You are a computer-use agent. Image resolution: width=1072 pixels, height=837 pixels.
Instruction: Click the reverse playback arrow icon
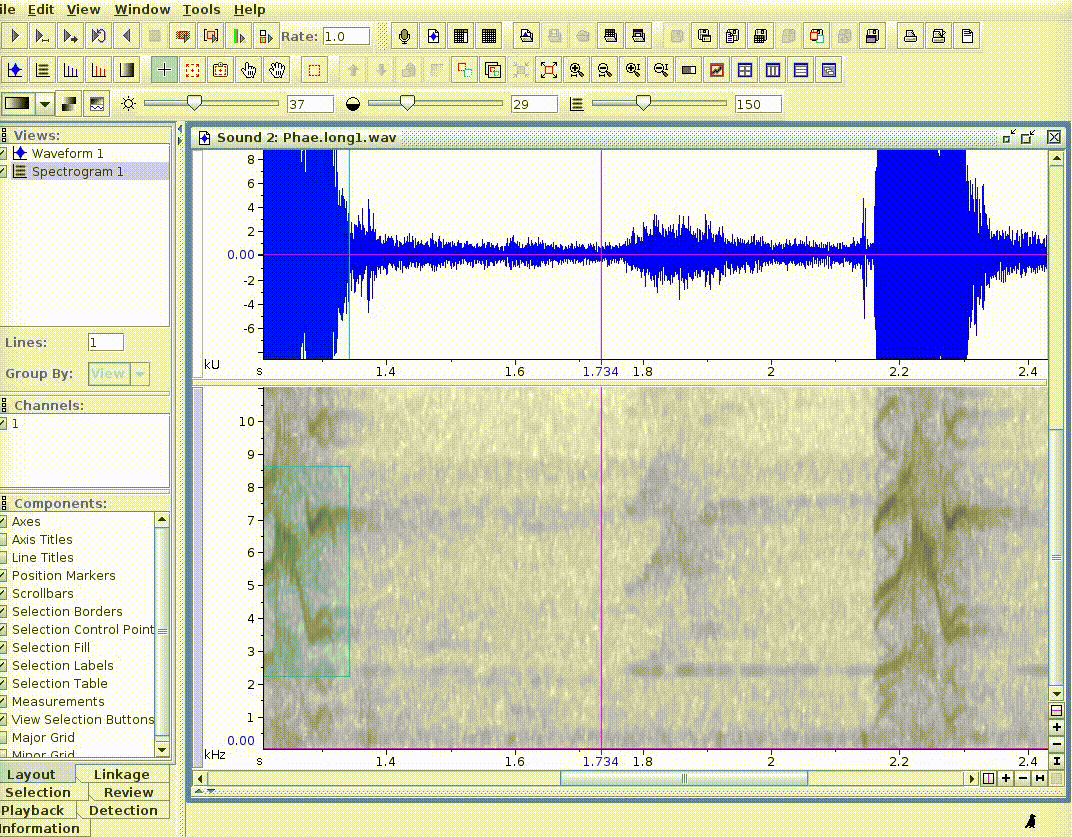126,36
